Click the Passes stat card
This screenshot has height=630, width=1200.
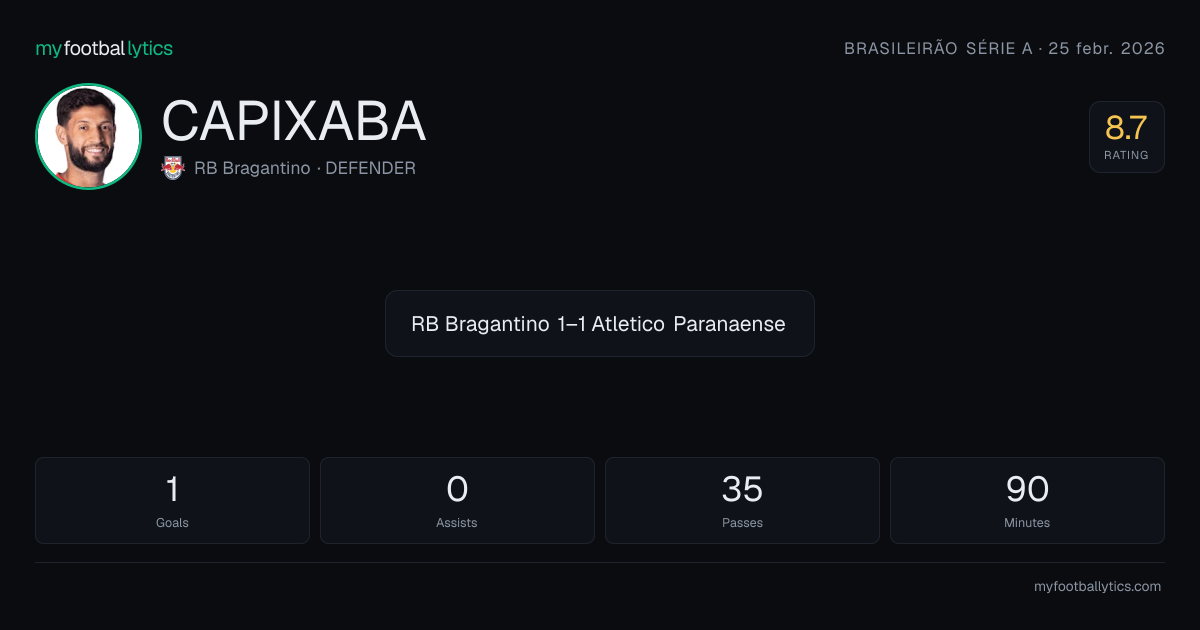(x=742, y=500)
